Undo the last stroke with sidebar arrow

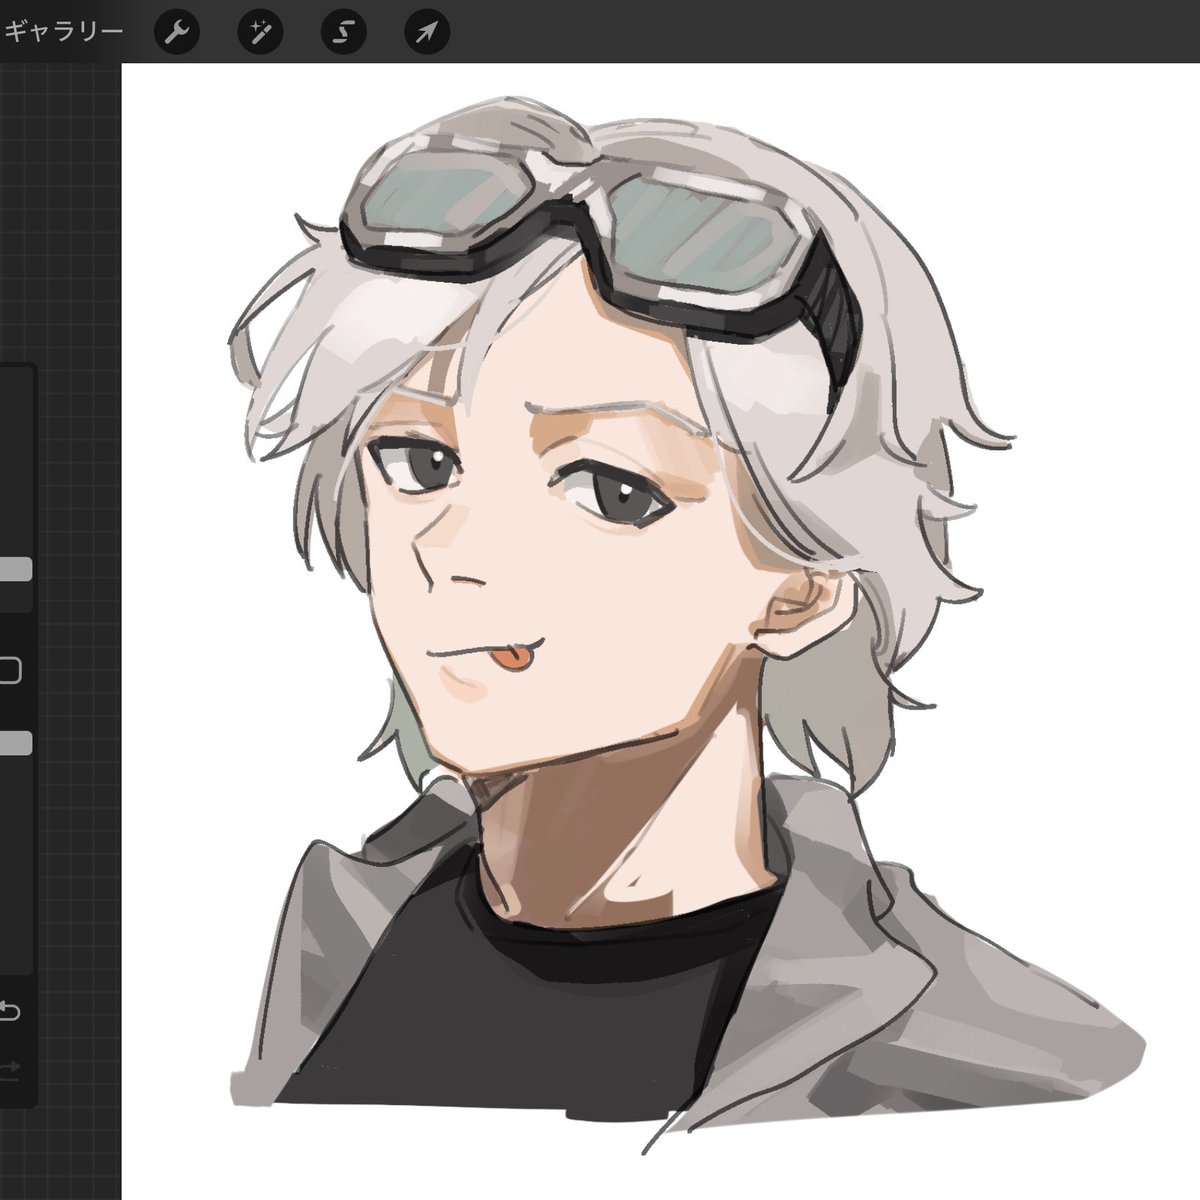10,1011
